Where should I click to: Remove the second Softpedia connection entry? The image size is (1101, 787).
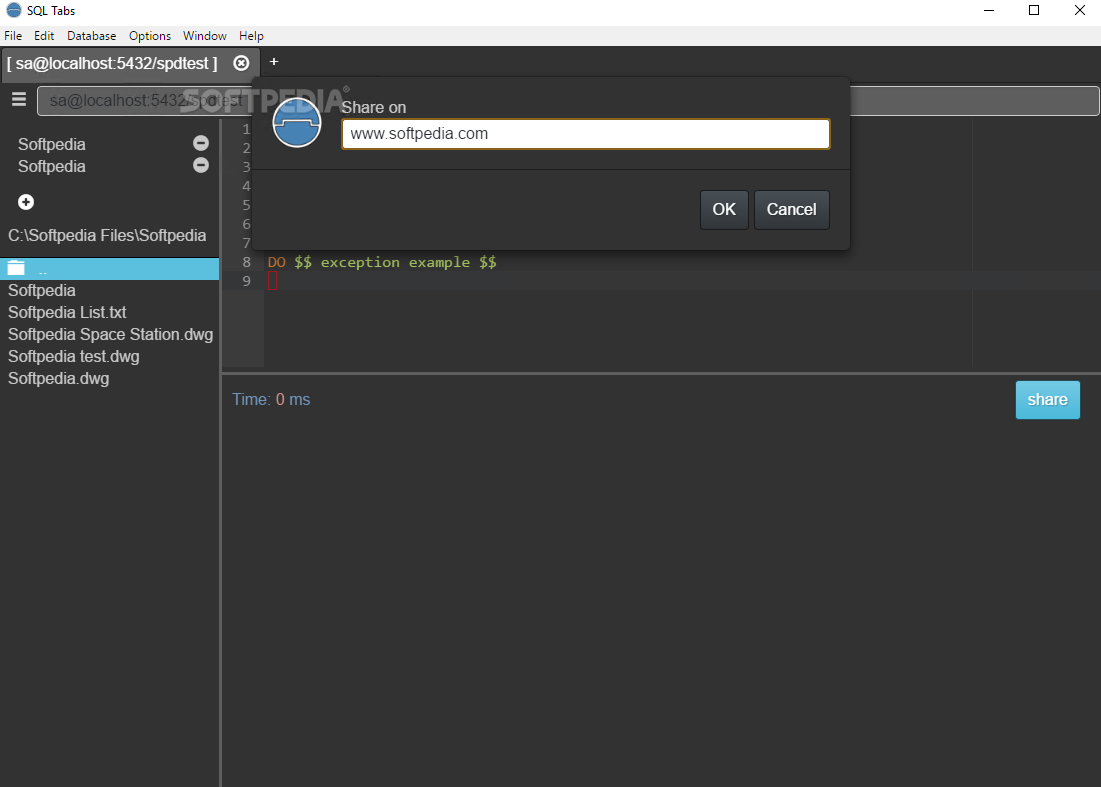201,165
